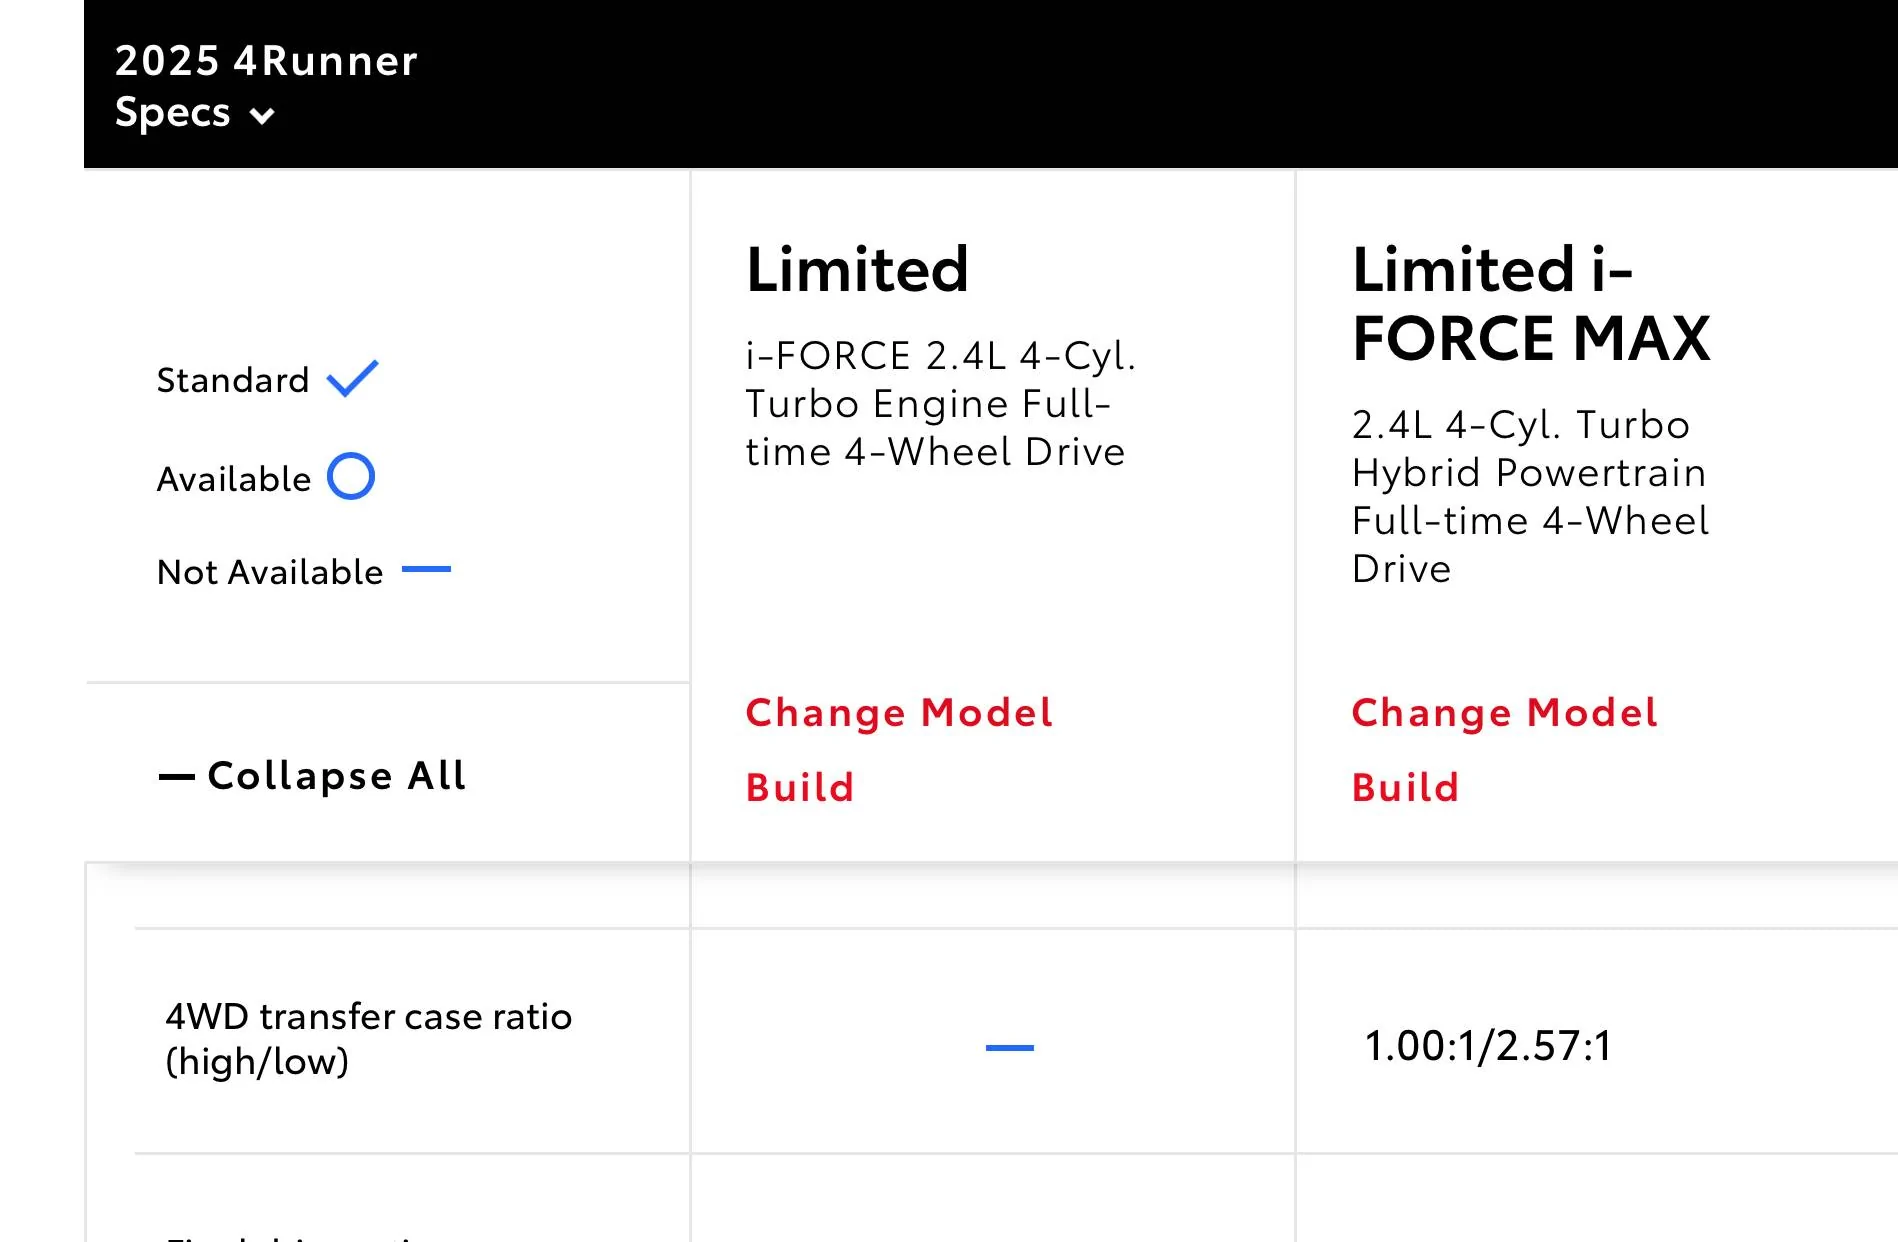Build the Limited trim
This screenshot has height=1242, width=1898.
pyautogui.click(x=800, y=787)
